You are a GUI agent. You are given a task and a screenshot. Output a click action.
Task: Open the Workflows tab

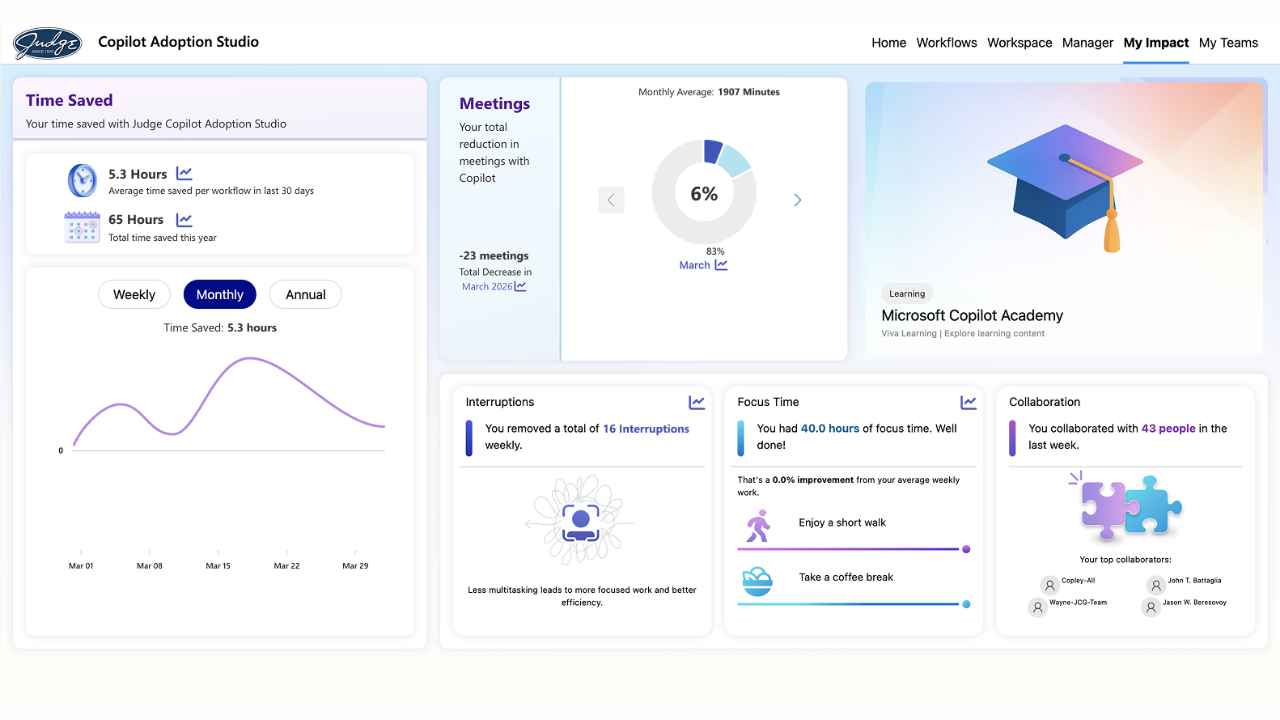[x=947, y=43]
